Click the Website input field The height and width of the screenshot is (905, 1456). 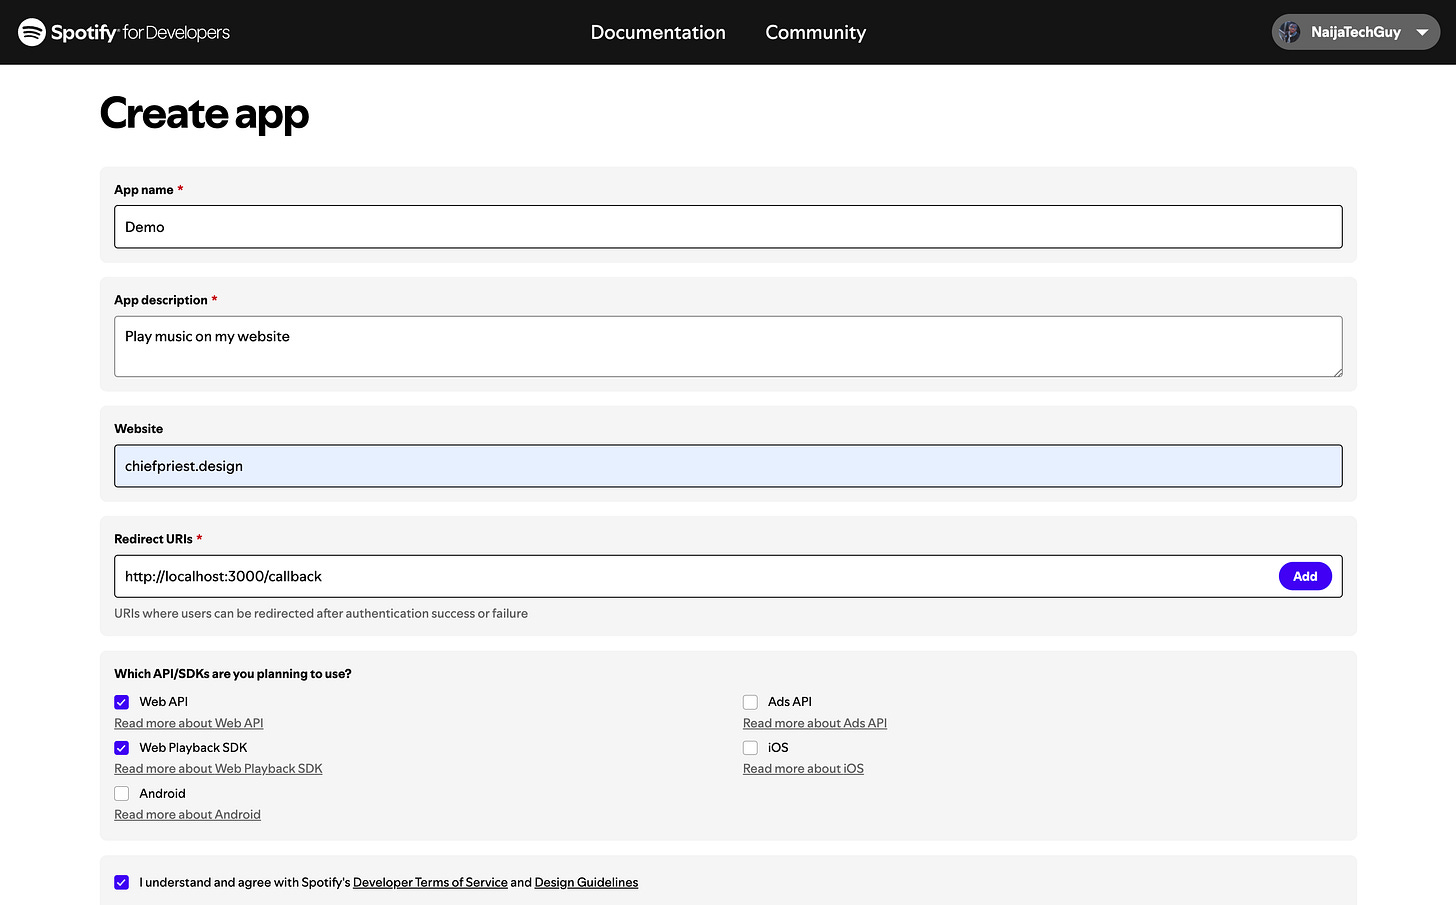click(728, 466)
